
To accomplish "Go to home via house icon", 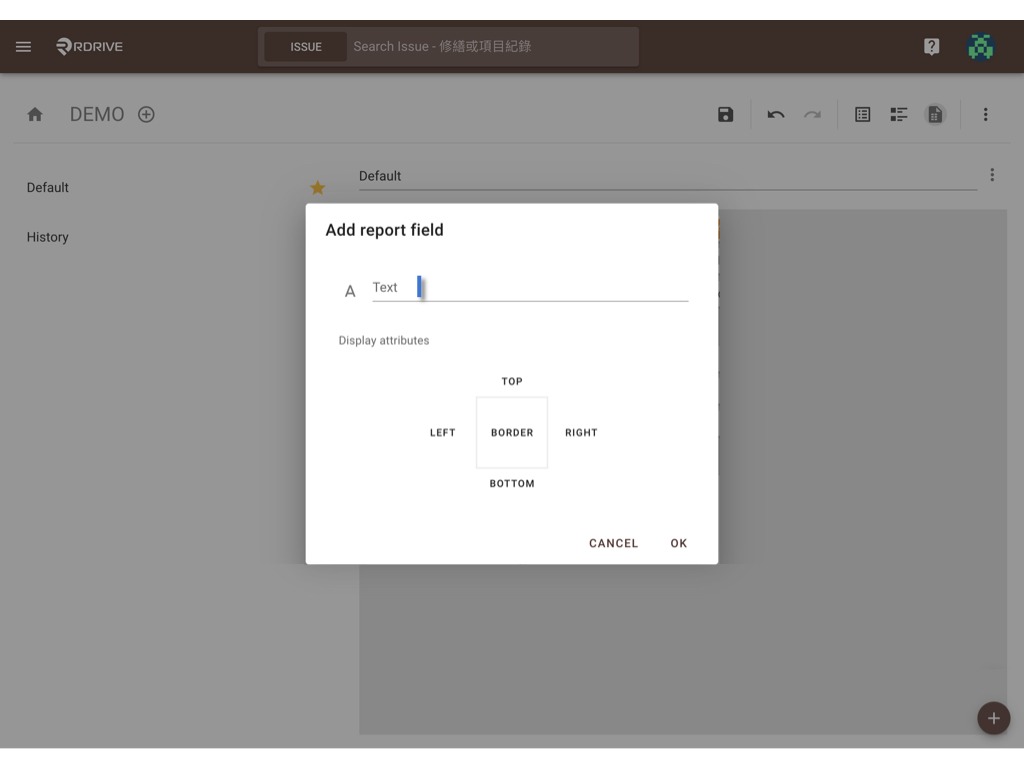I will point(35,115).
